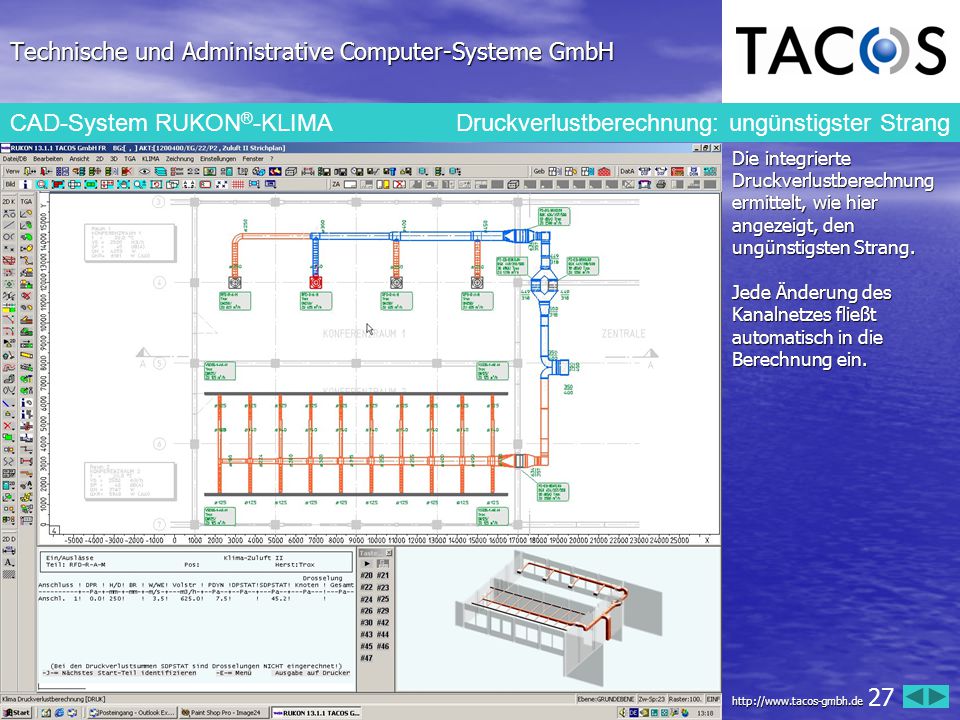The width and height of the screenshot is (960, 720).
Task: Click the Ebene:GRUNDEBENE status field
Action: pyautogui.click(x=606, y=699)
